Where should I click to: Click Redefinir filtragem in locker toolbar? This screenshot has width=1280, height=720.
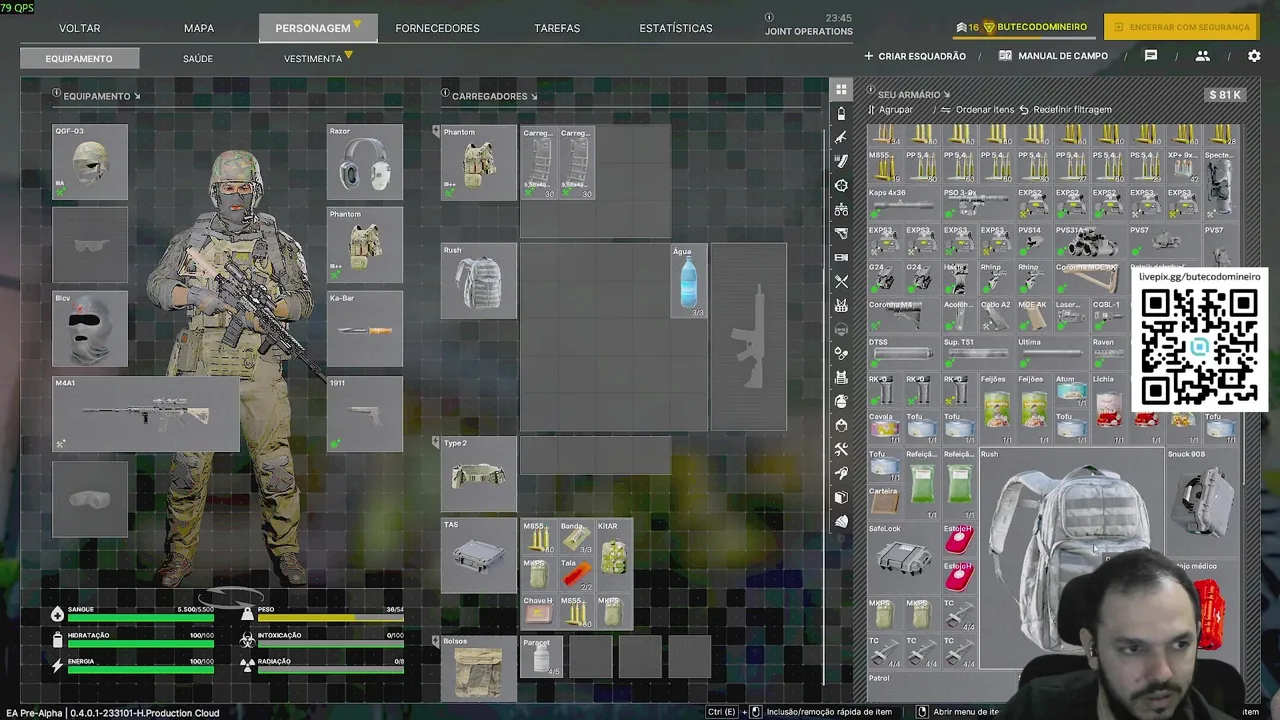coord(1065,109)
